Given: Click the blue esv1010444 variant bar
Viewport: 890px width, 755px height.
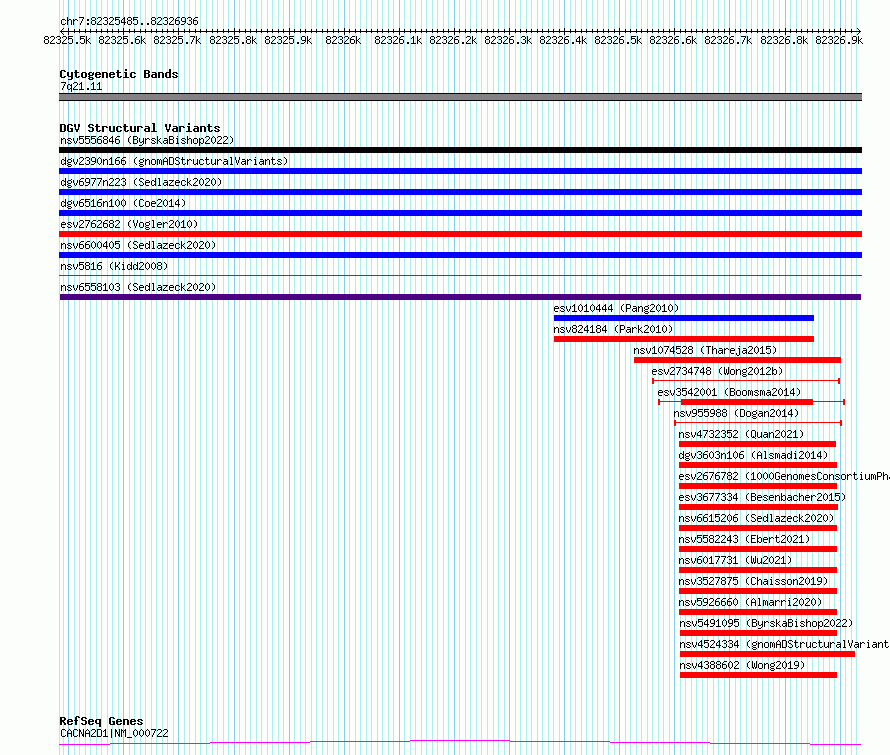Looking at the screenshot, I should (684, 318).
